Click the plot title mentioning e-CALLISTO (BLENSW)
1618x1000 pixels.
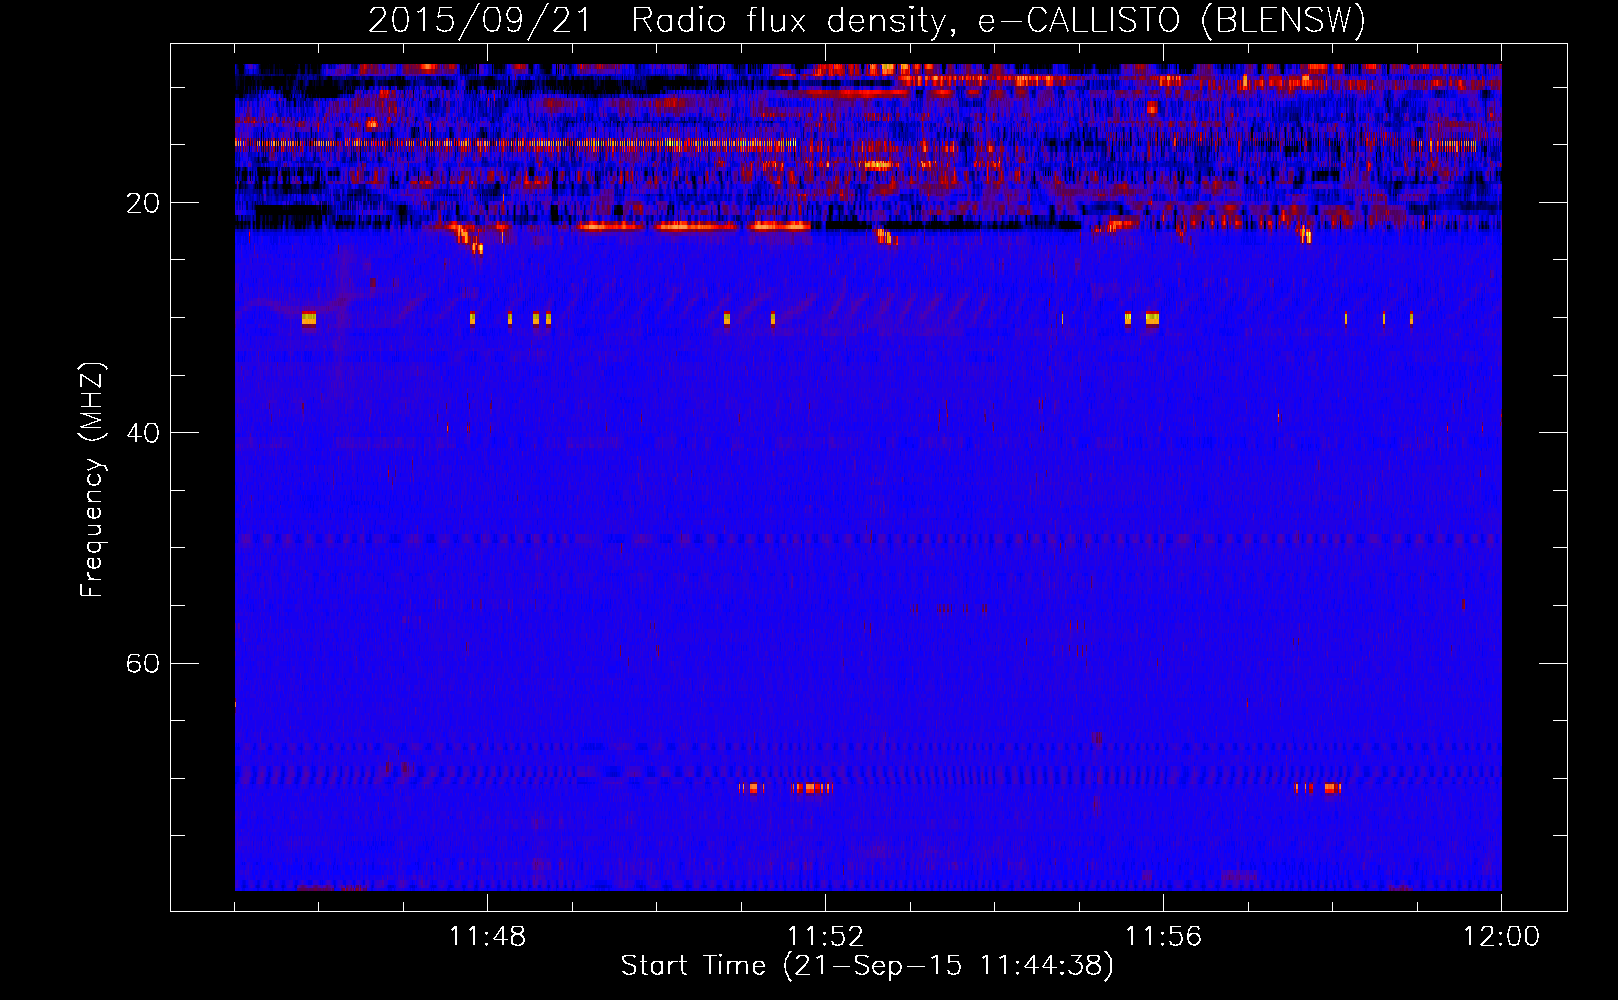tap(867, 20)
